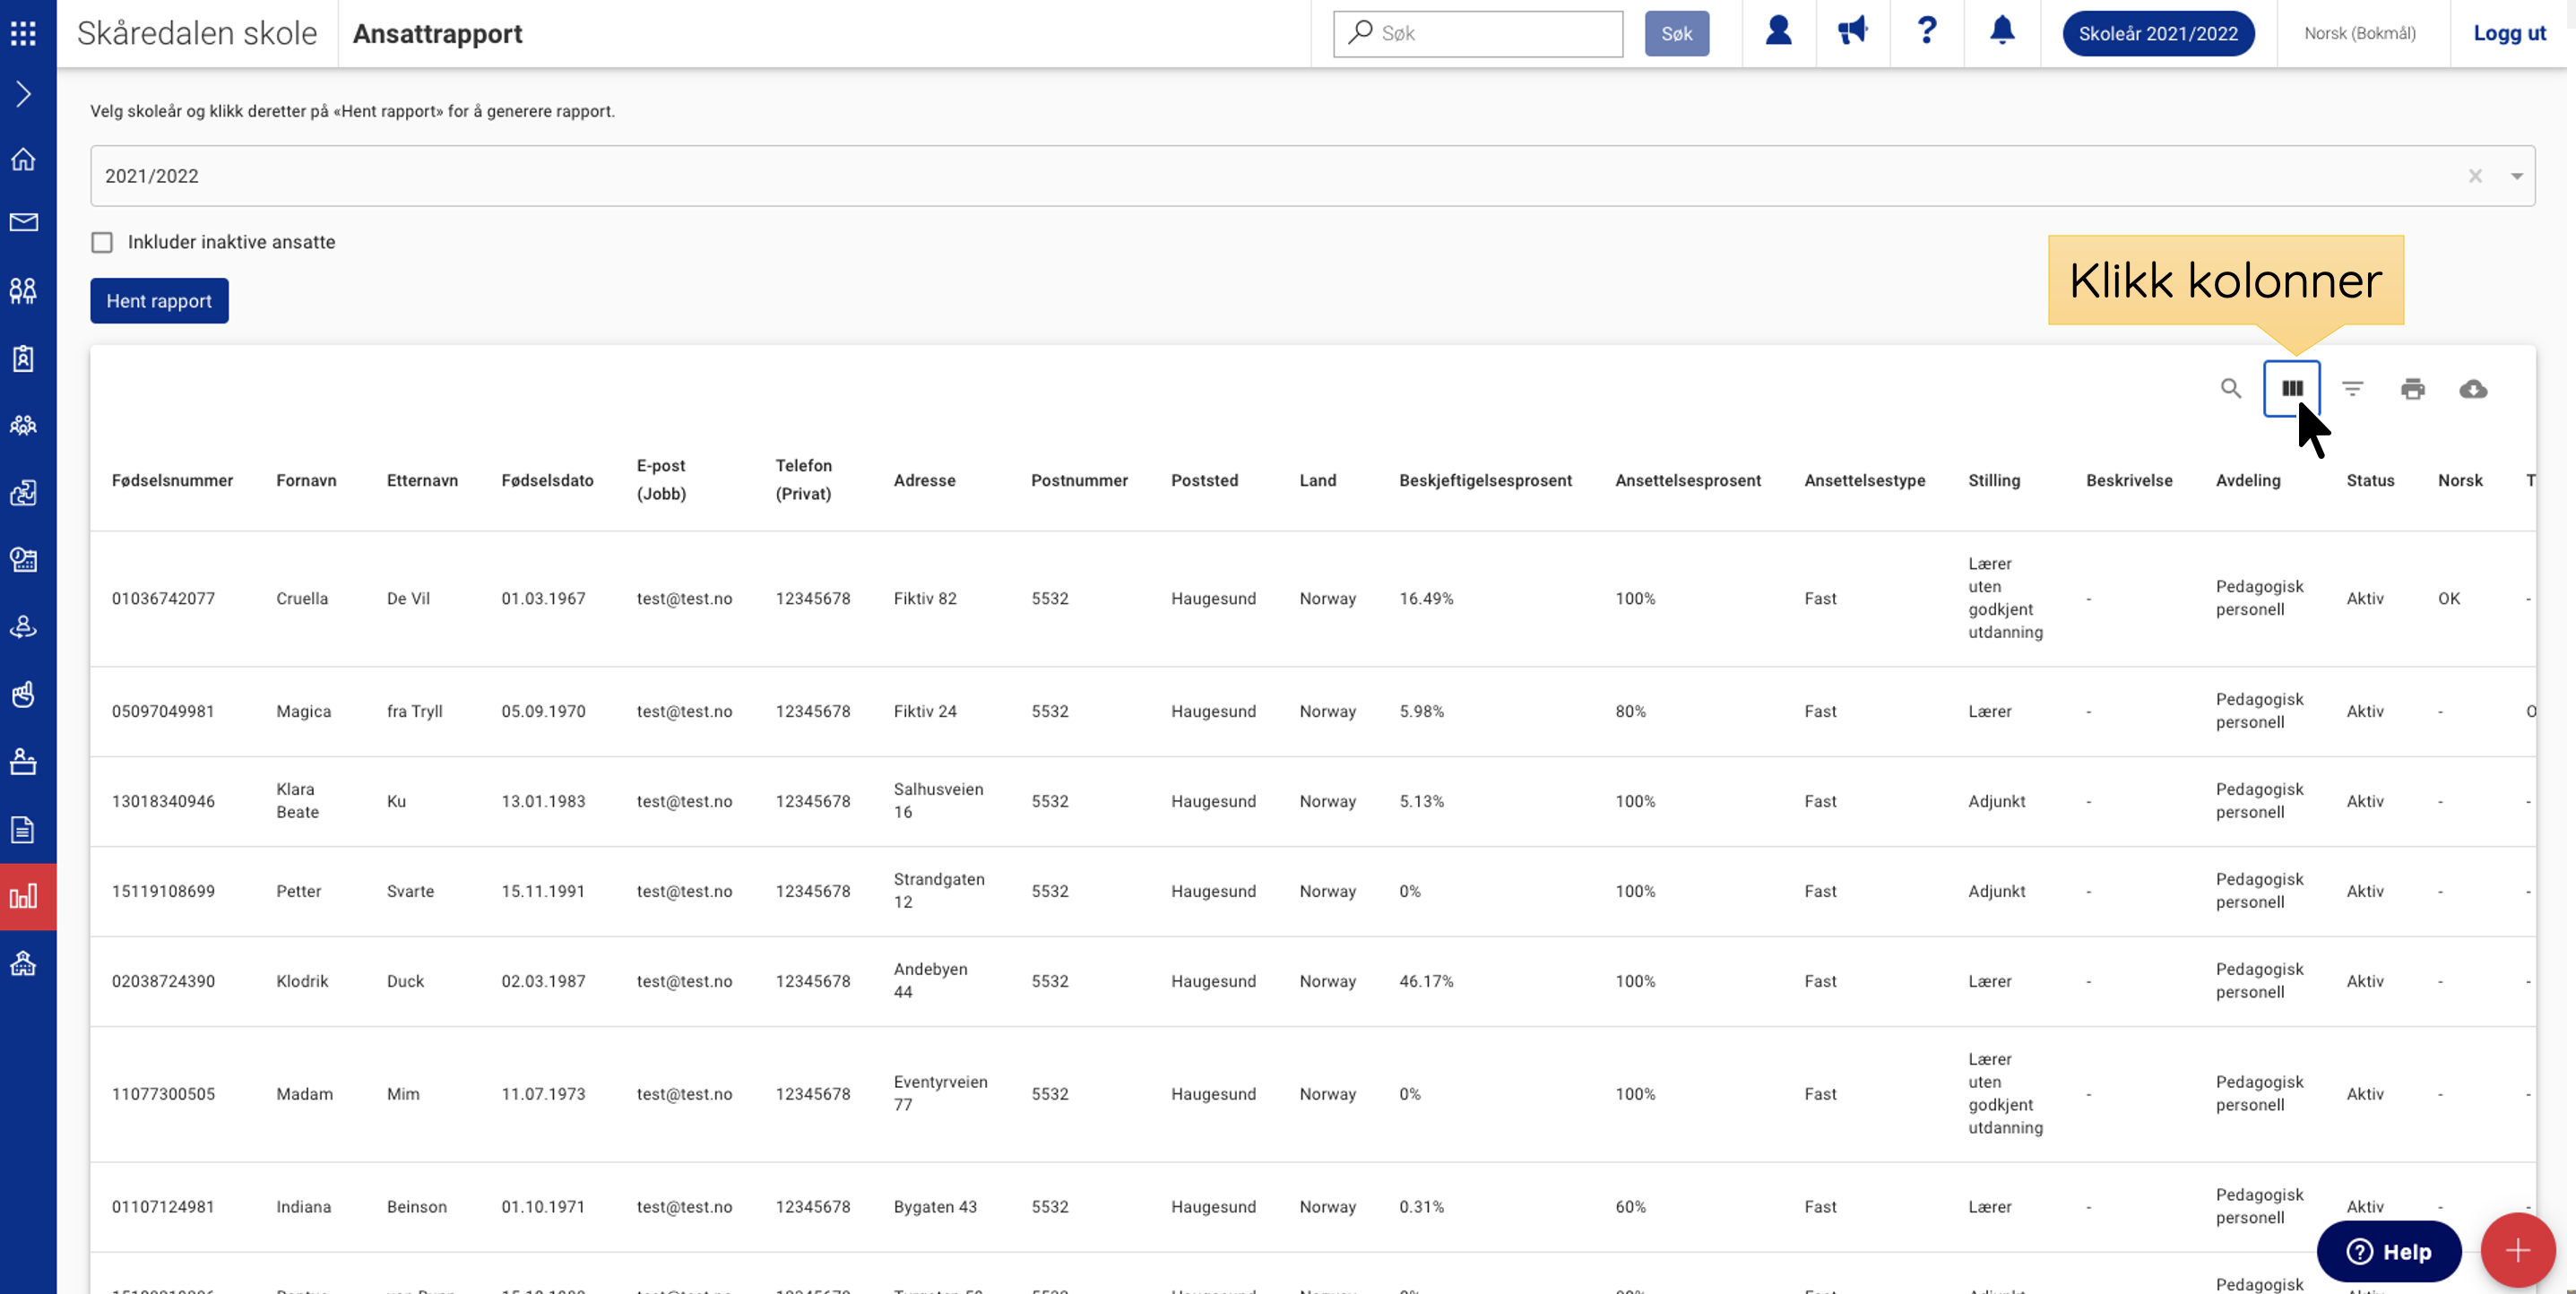The width and height of the screenshot is (2576, 1294).
Task: Open the megaphone announcements icon
Action: click(x=1852, y=31)
